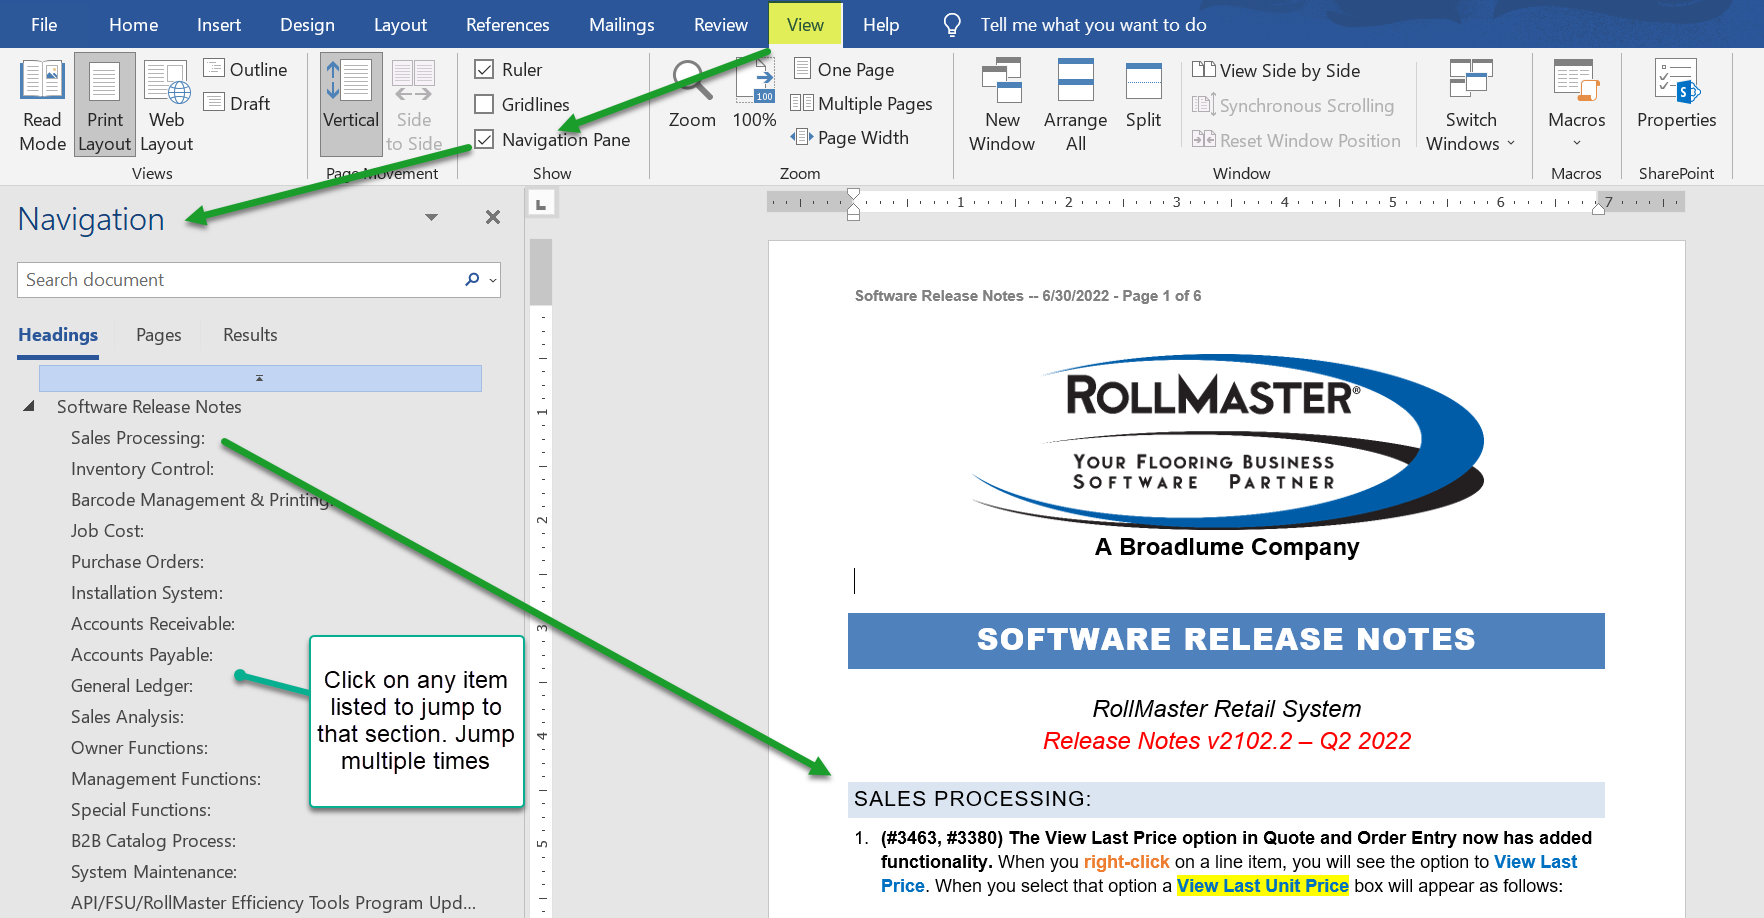Switch to Results tab in Navigation
The height and width of the screenshot is (918, 1764).
250,335
